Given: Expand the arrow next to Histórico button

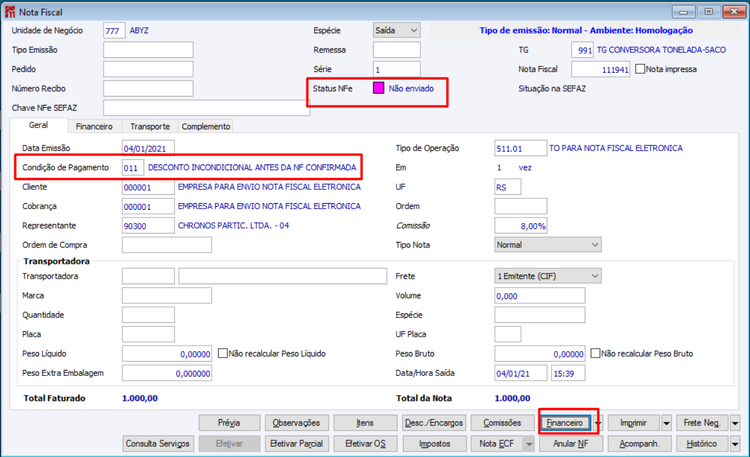Looking at the screenshot, I should point(735,444).
